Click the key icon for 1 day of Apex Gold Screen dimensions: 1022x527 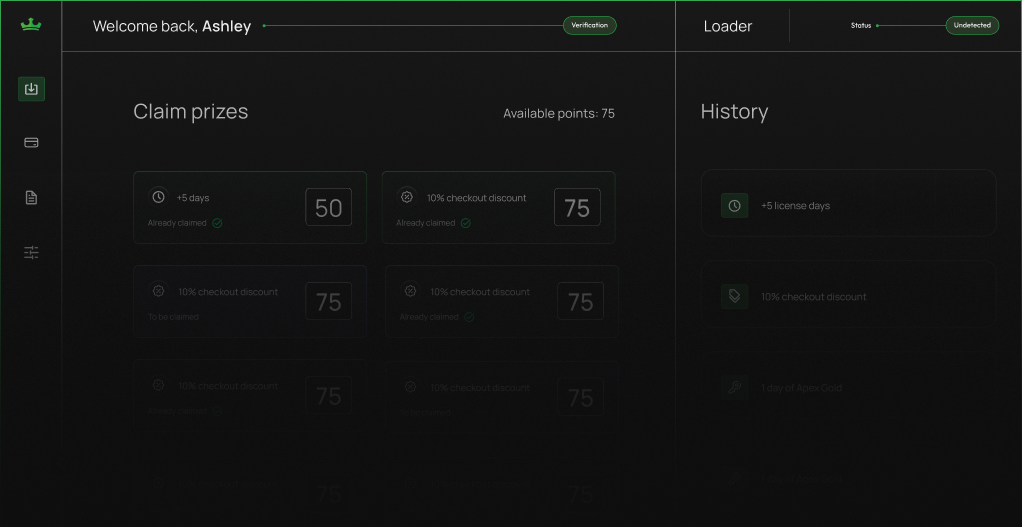click(734, 388)
